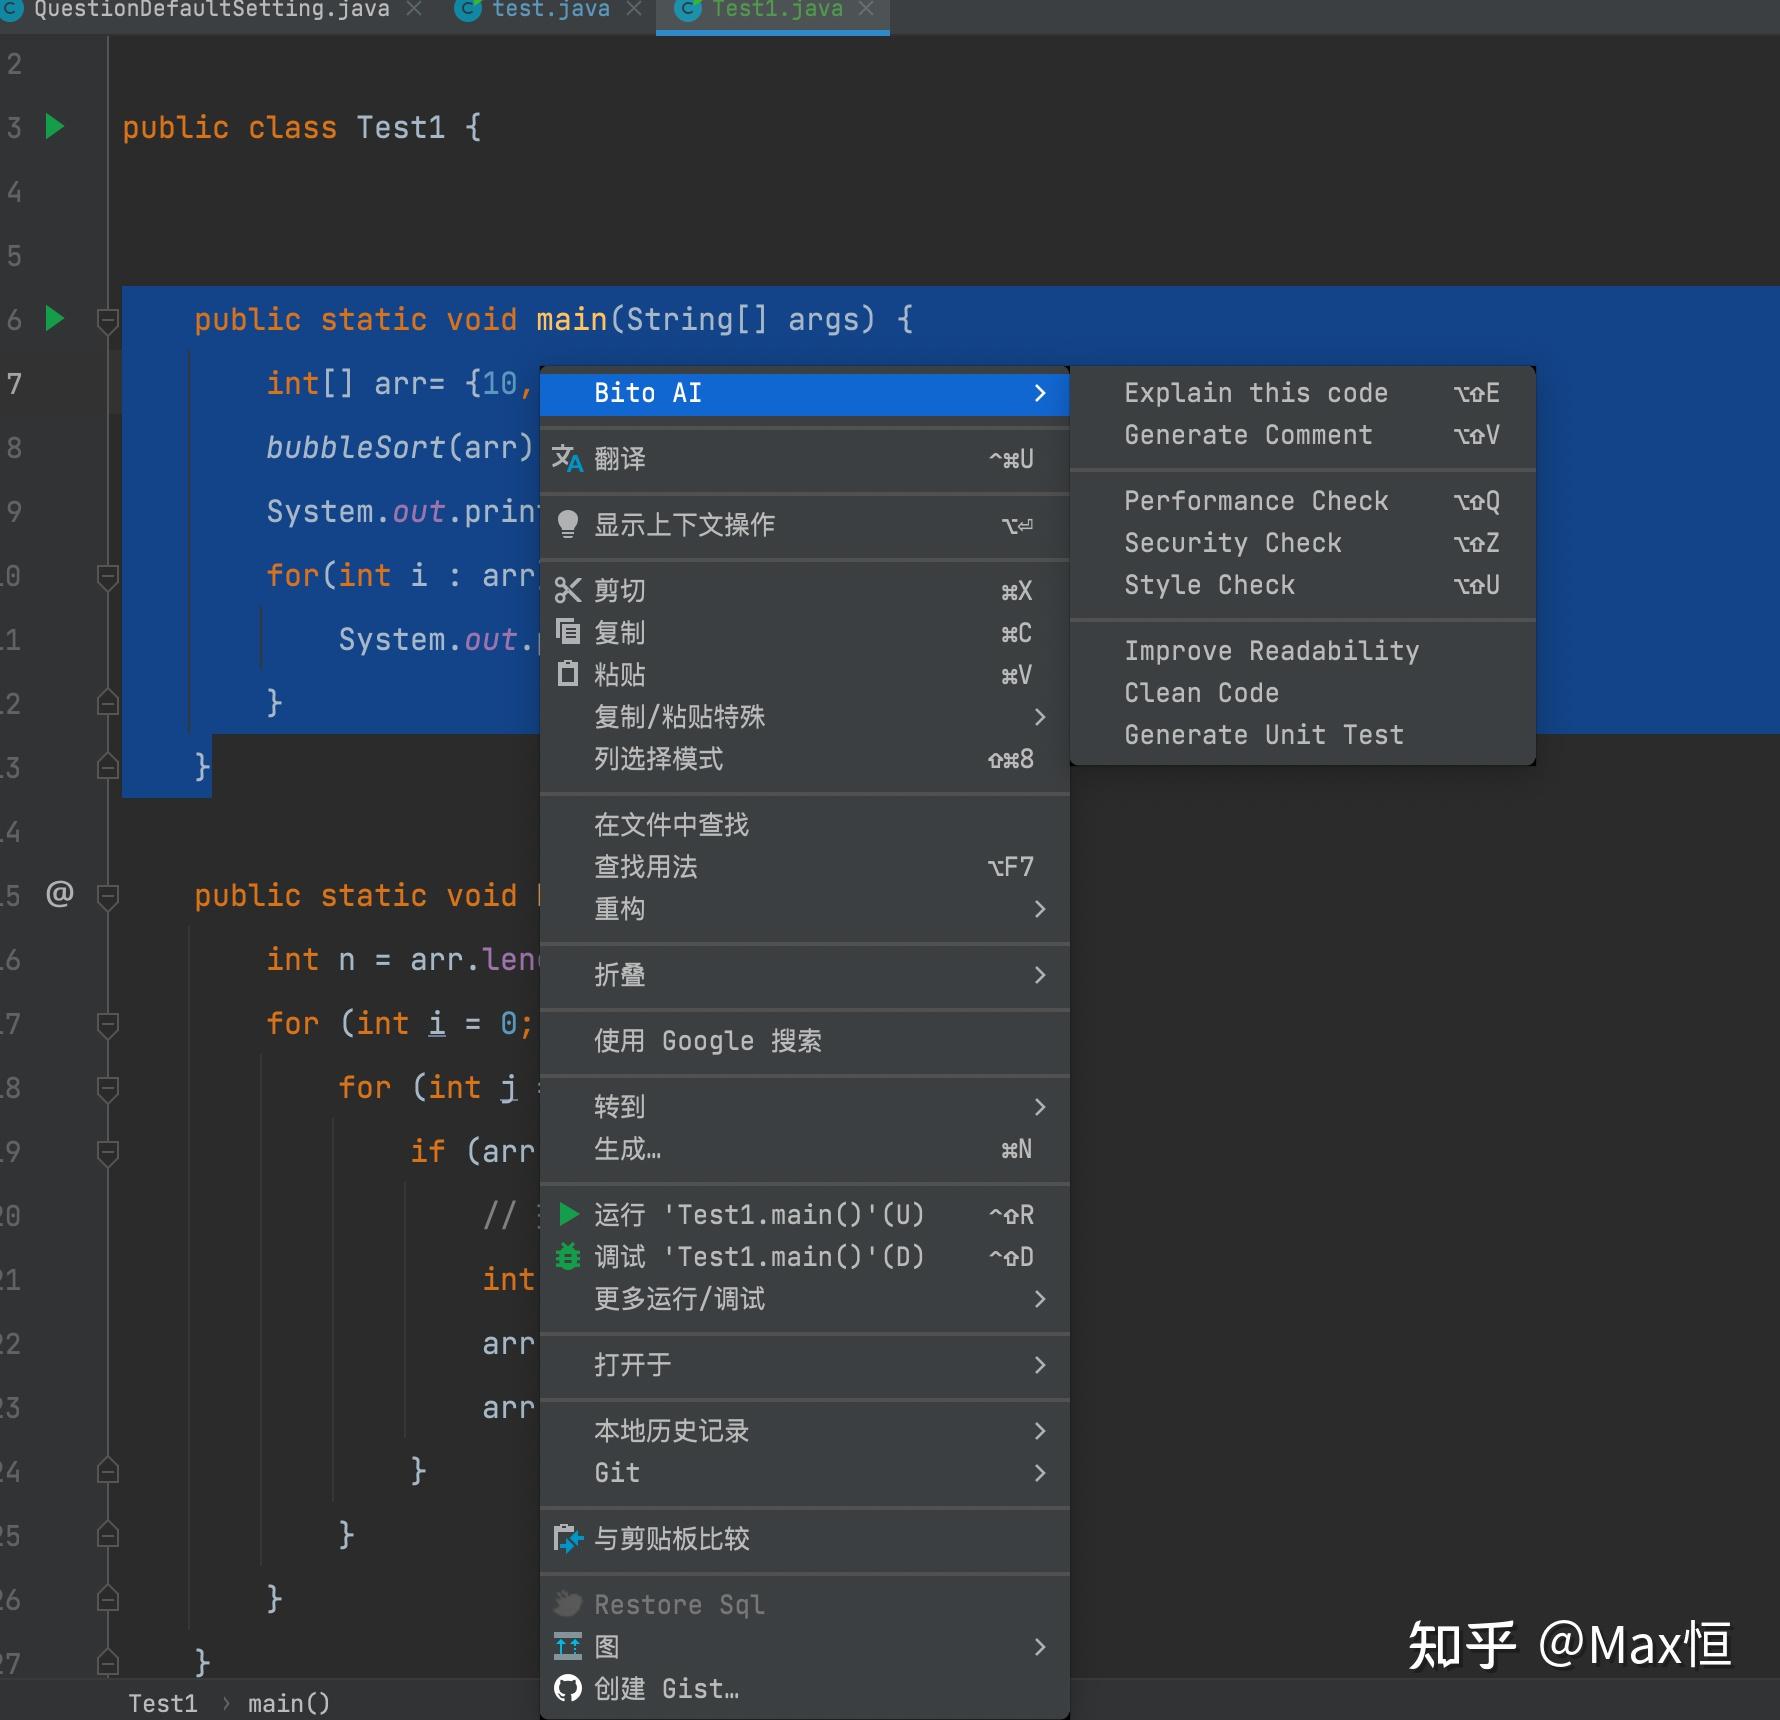This screenshot has height=1720, width=1780.
Task: Click Test1 in the breadcrumb bar
Action: click(163, 1702)
